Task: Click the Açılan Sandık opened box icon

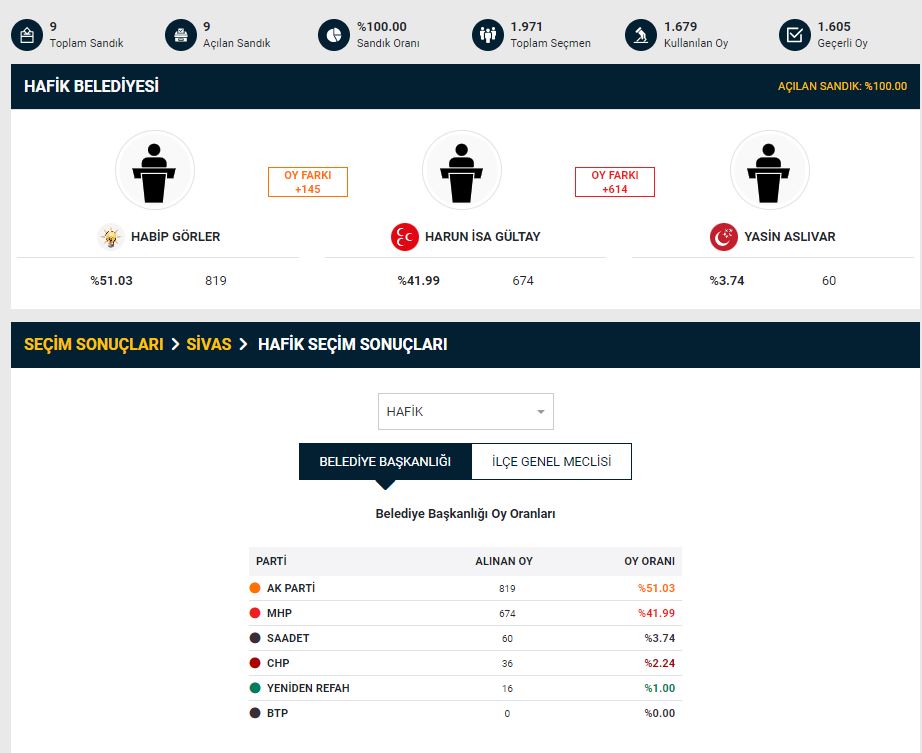Action: click(180, 35)
